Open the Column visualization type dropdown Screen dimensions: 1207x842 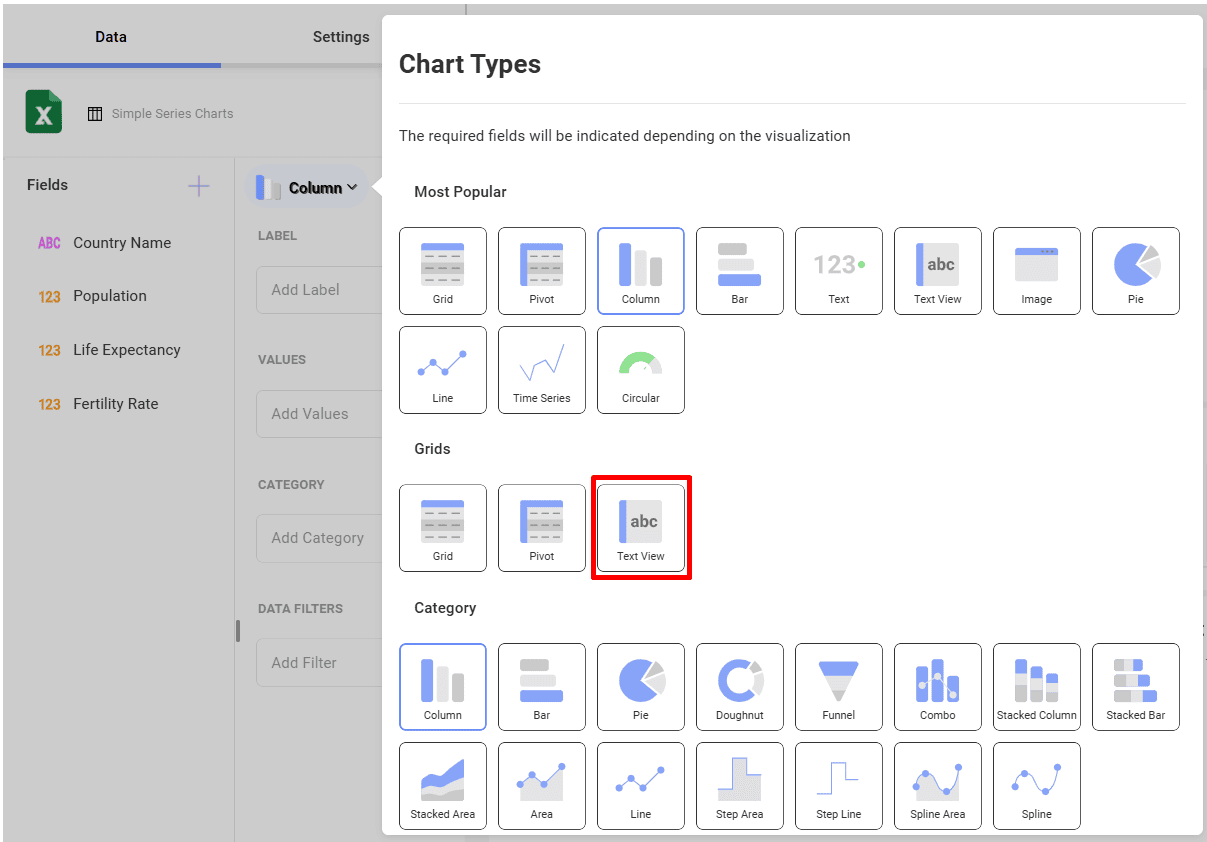tap(307, 187)
